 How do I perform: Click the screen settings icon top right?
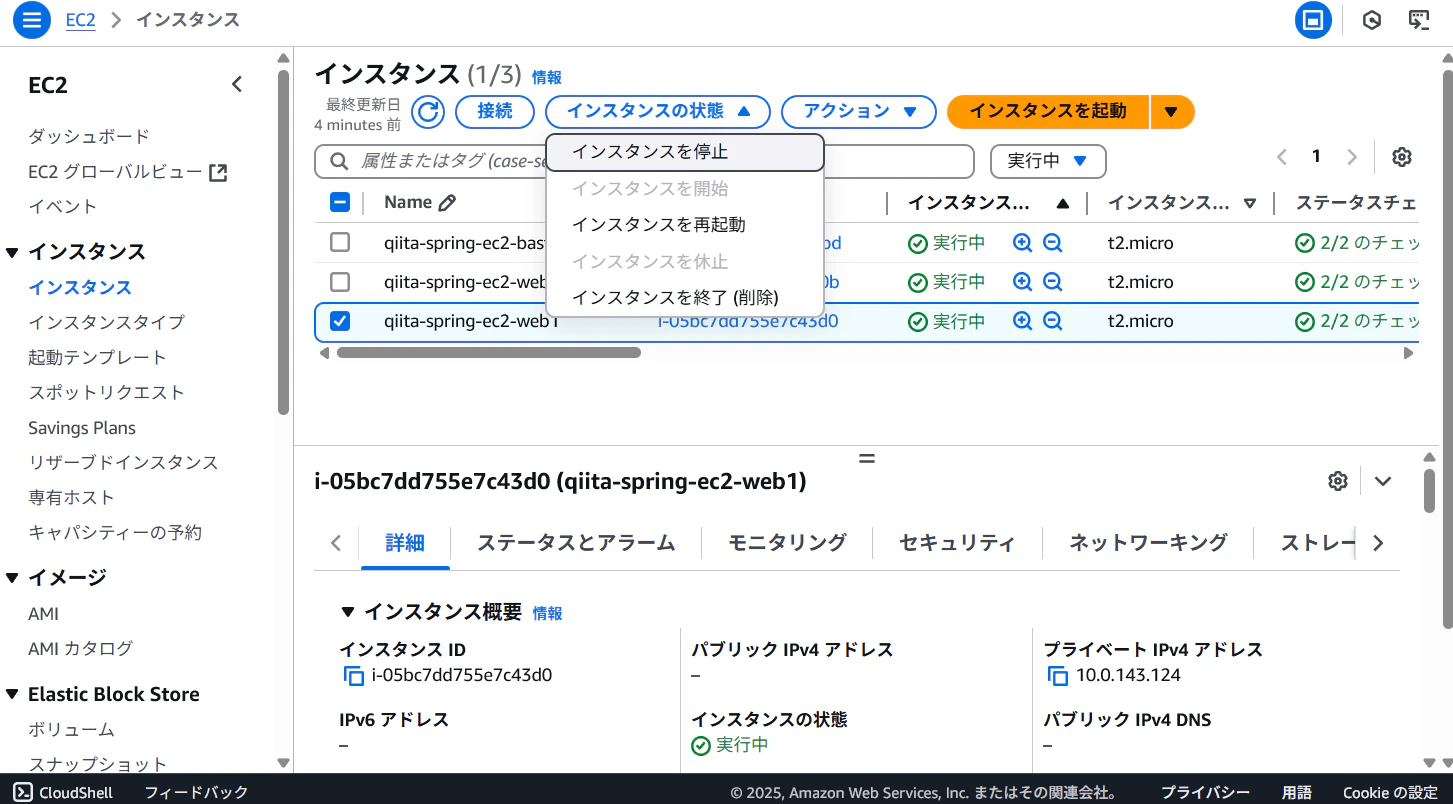click(1419, 20)
